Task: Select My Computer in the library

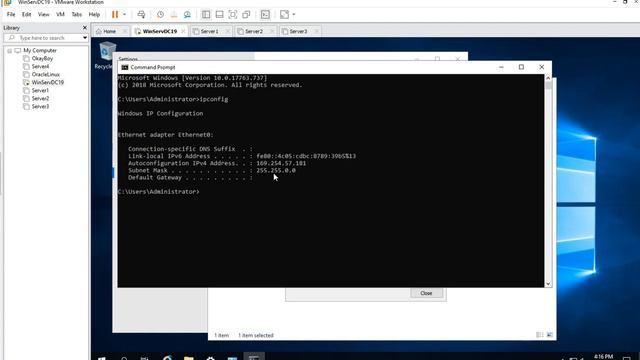Action: click(40, 51)
